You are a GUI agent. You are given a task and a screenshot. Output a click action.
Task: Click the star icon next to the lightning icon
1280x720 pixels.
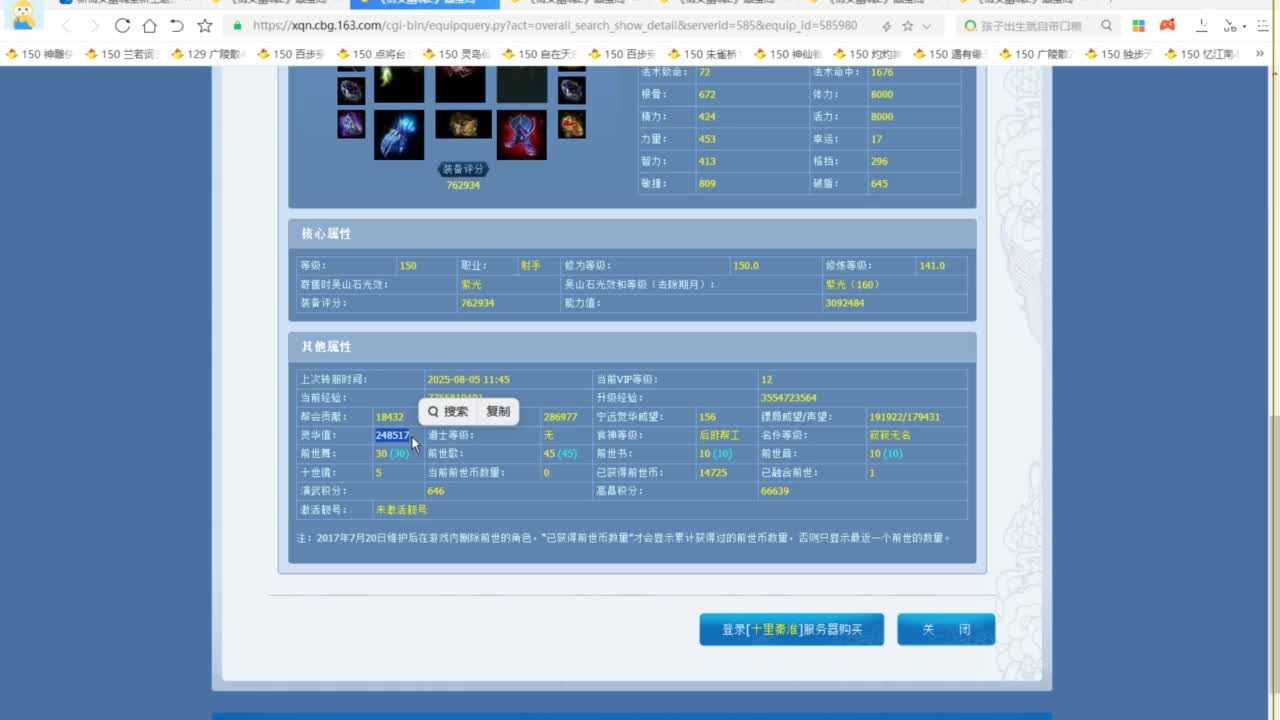(x=908, y=26)
